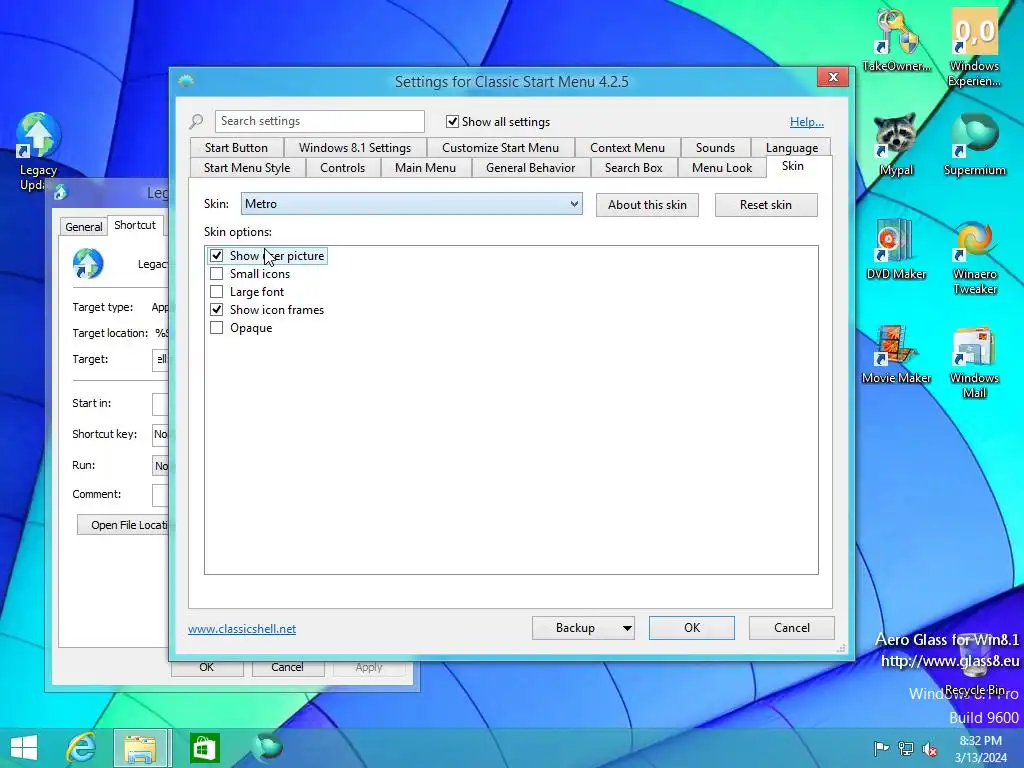Focus the Search settings input field
The height and width of the screenshot is (768, 1024).
click(x=320, y=121)
